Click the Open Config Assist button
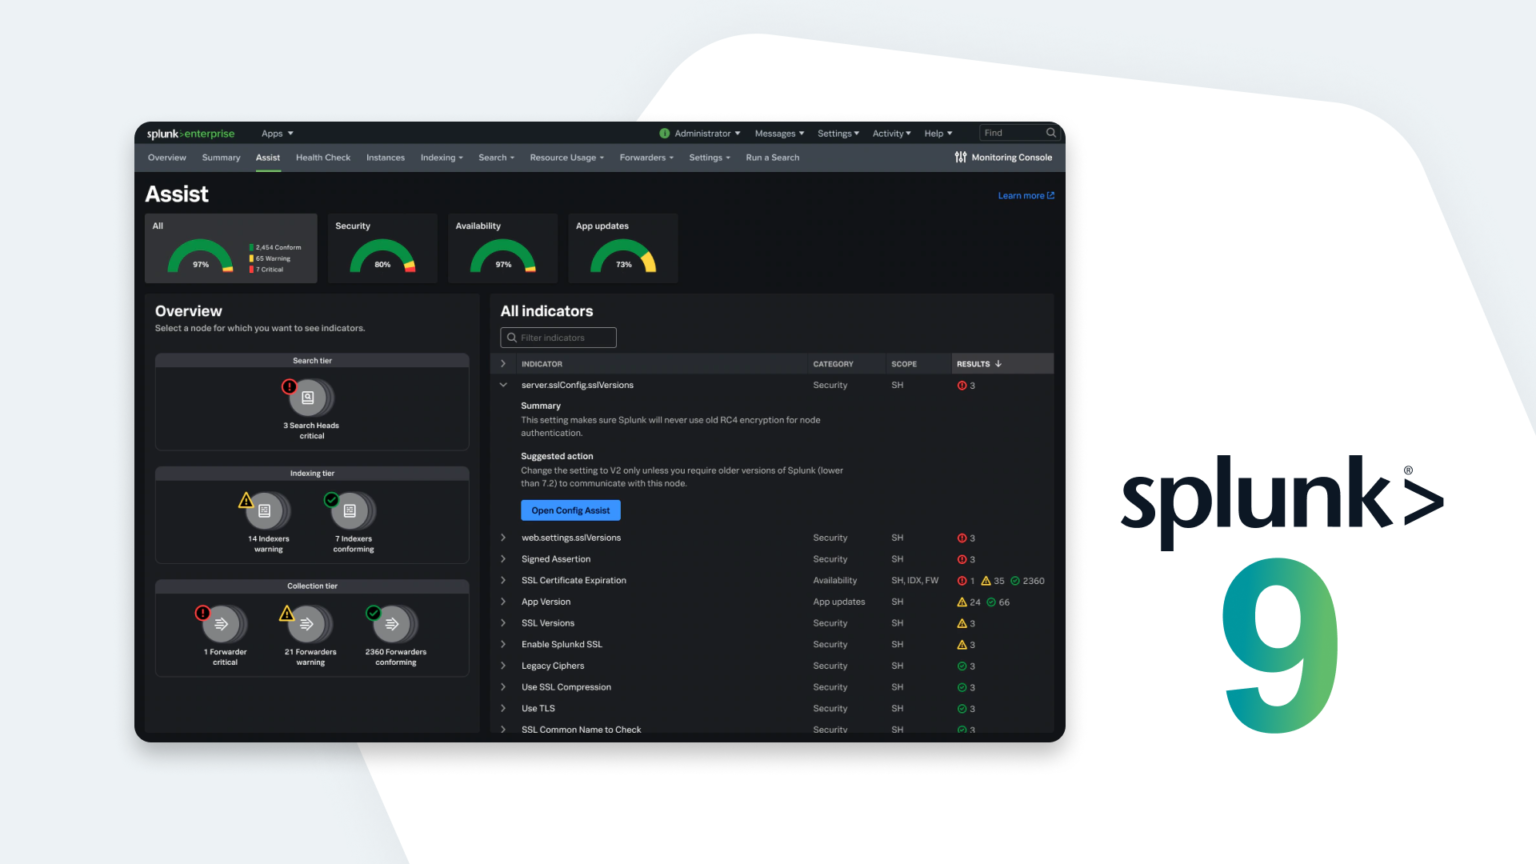This screenshot has width=1536, height=864. click(570, 510)
